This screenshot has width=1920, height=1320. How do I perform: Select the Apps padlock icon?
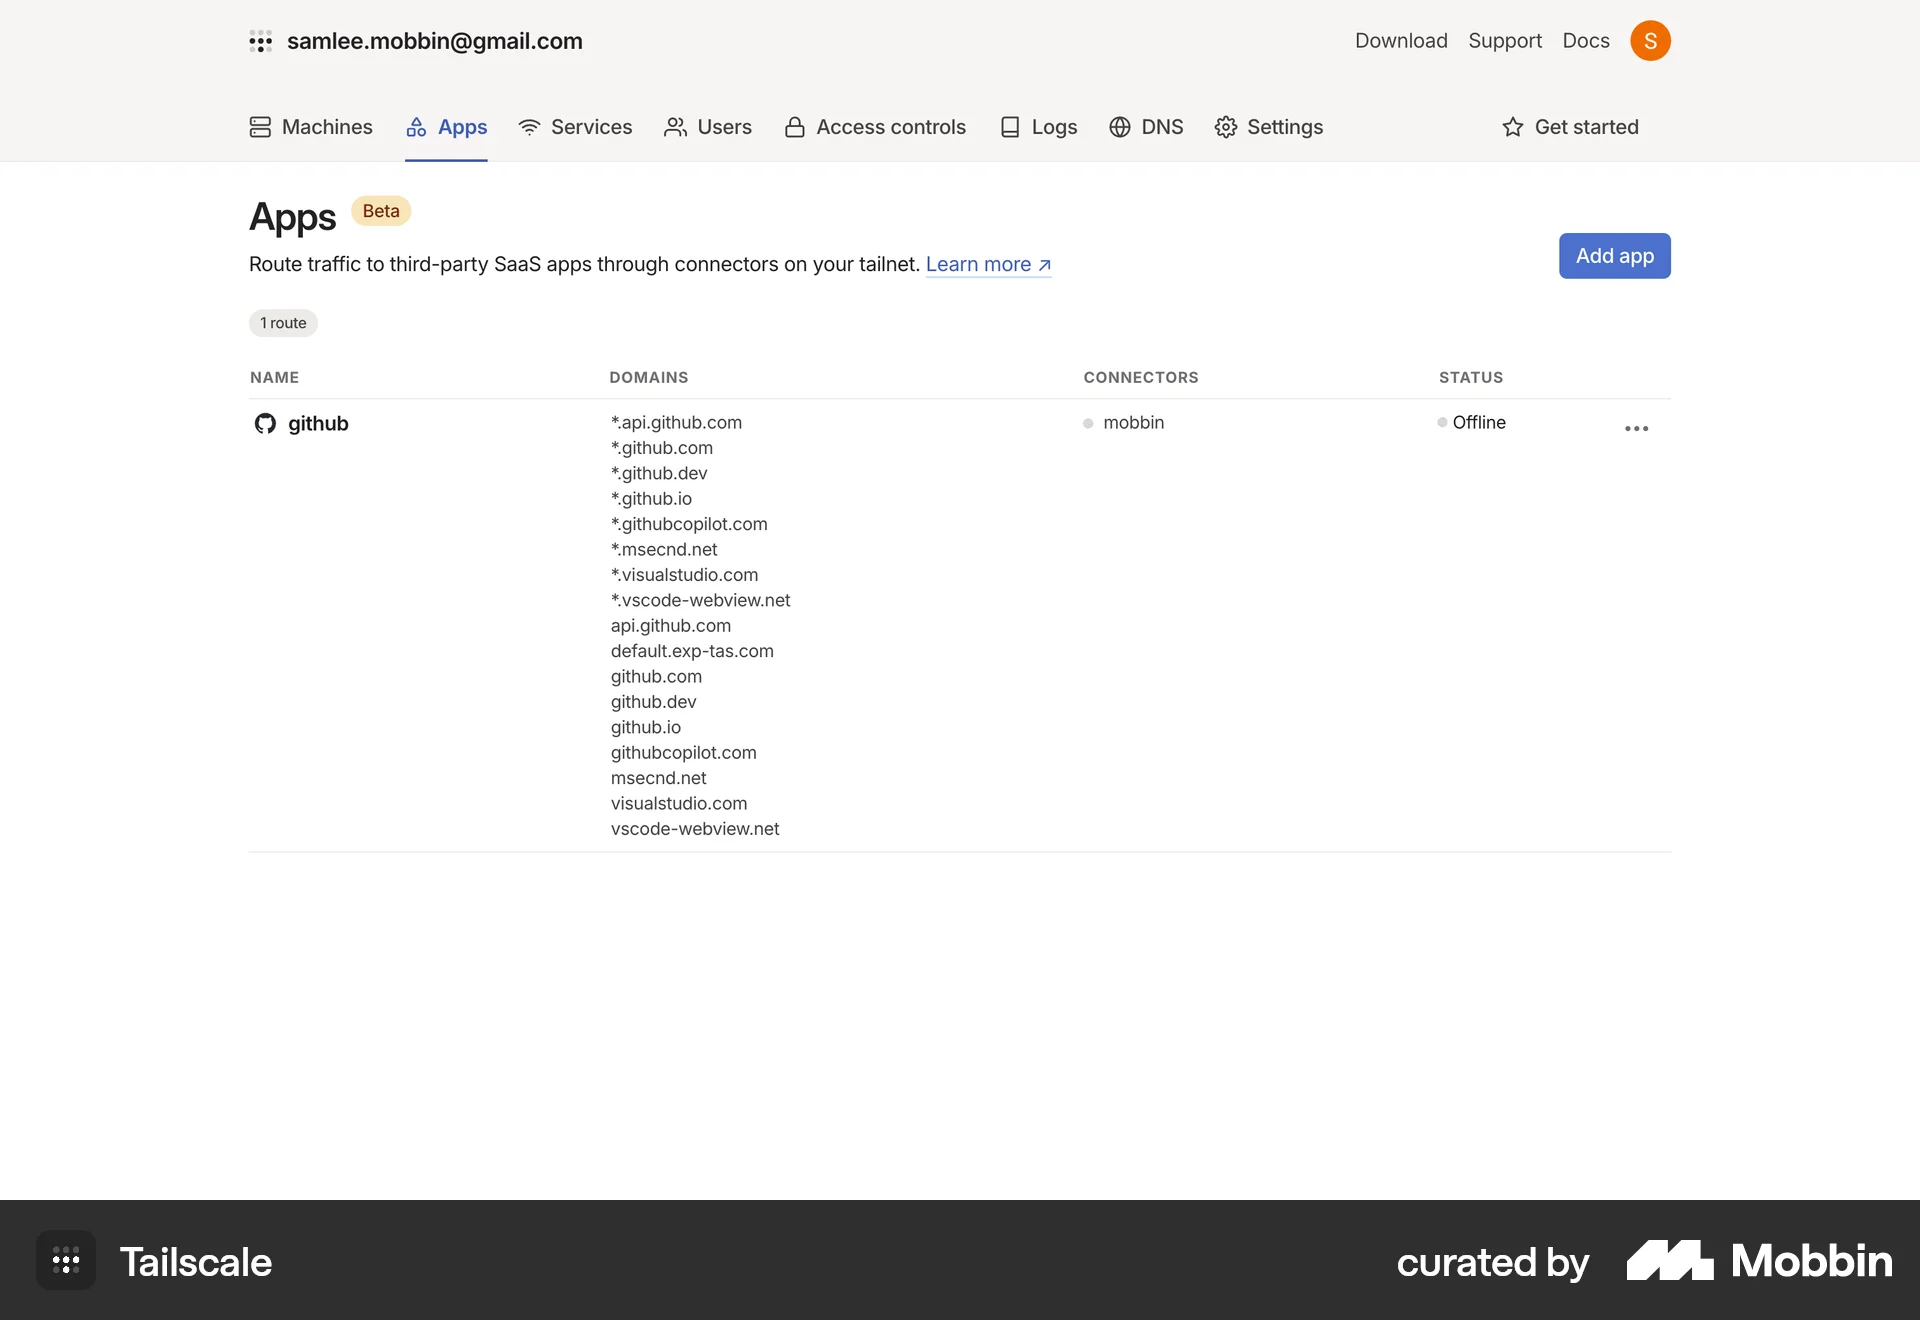tap(416, 127)
